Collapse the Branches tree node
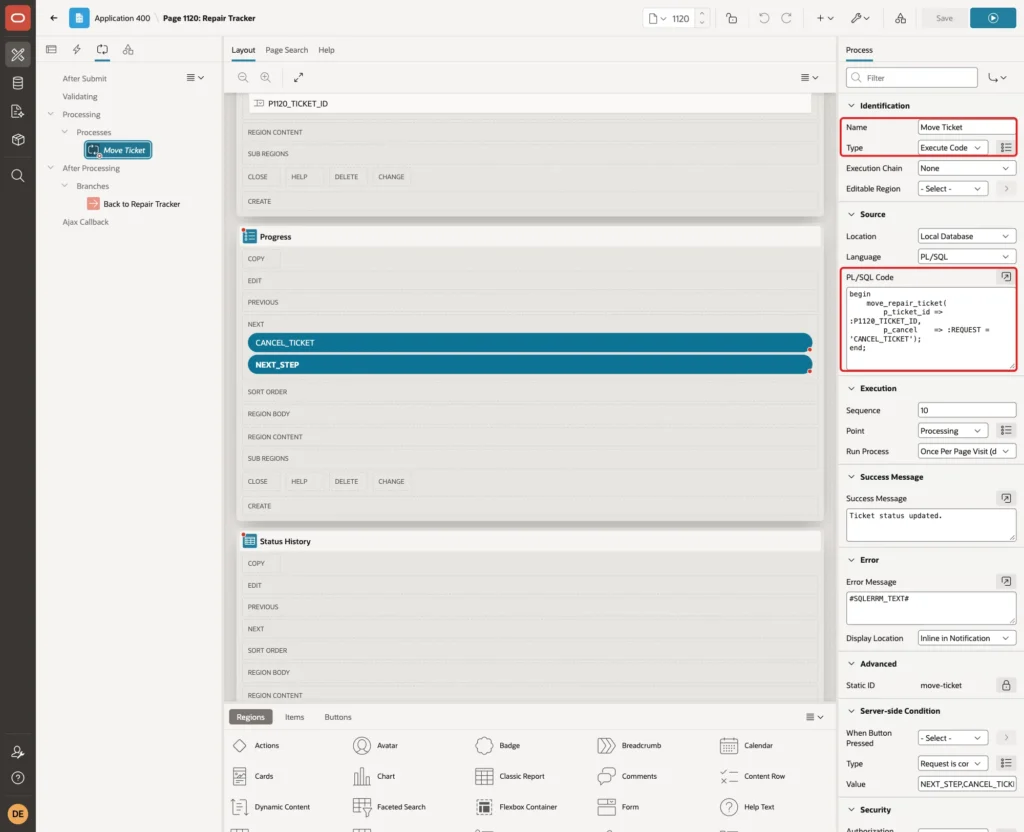 (65, 186)
